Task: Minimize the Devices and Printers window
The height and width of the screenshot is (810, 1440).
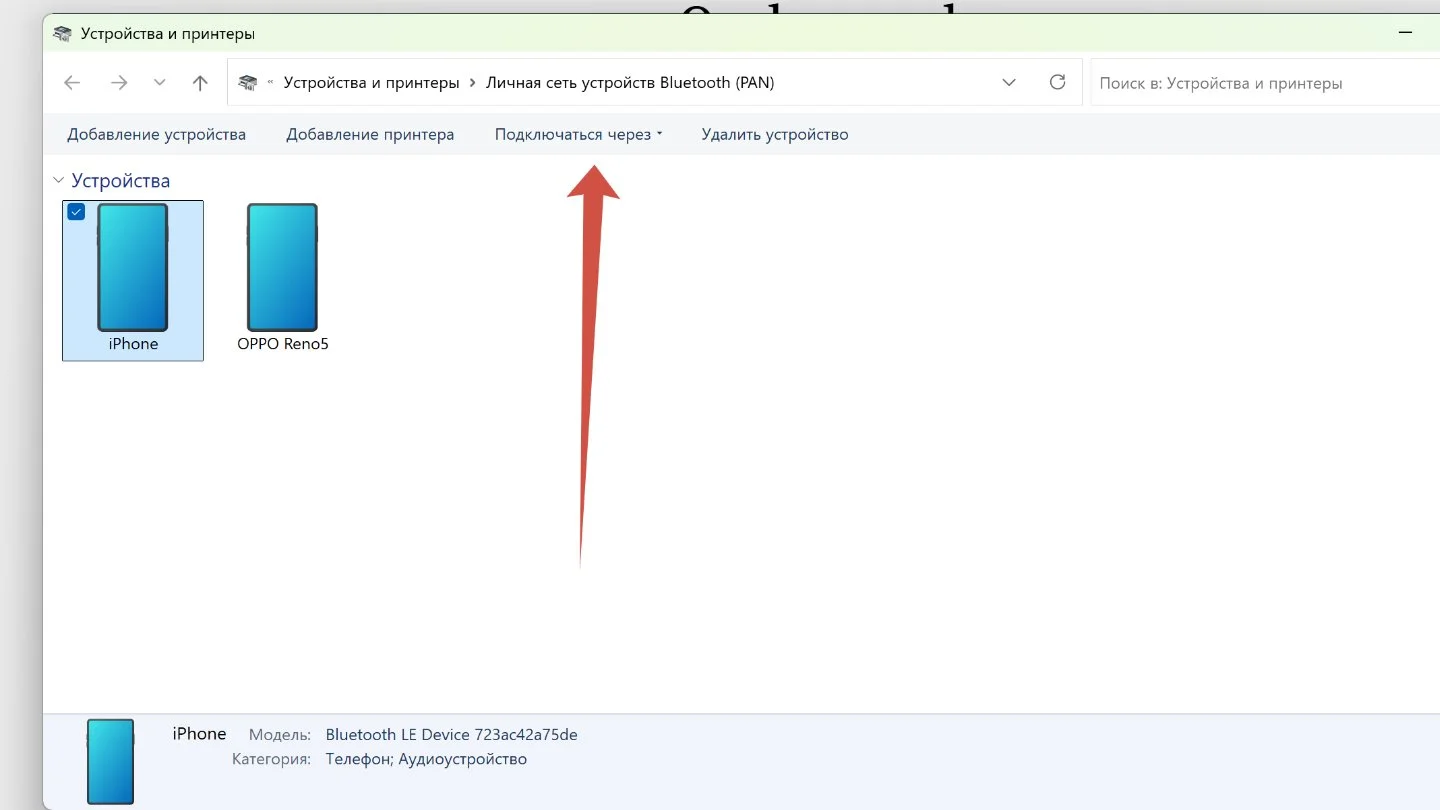Action: (1405, 33)
